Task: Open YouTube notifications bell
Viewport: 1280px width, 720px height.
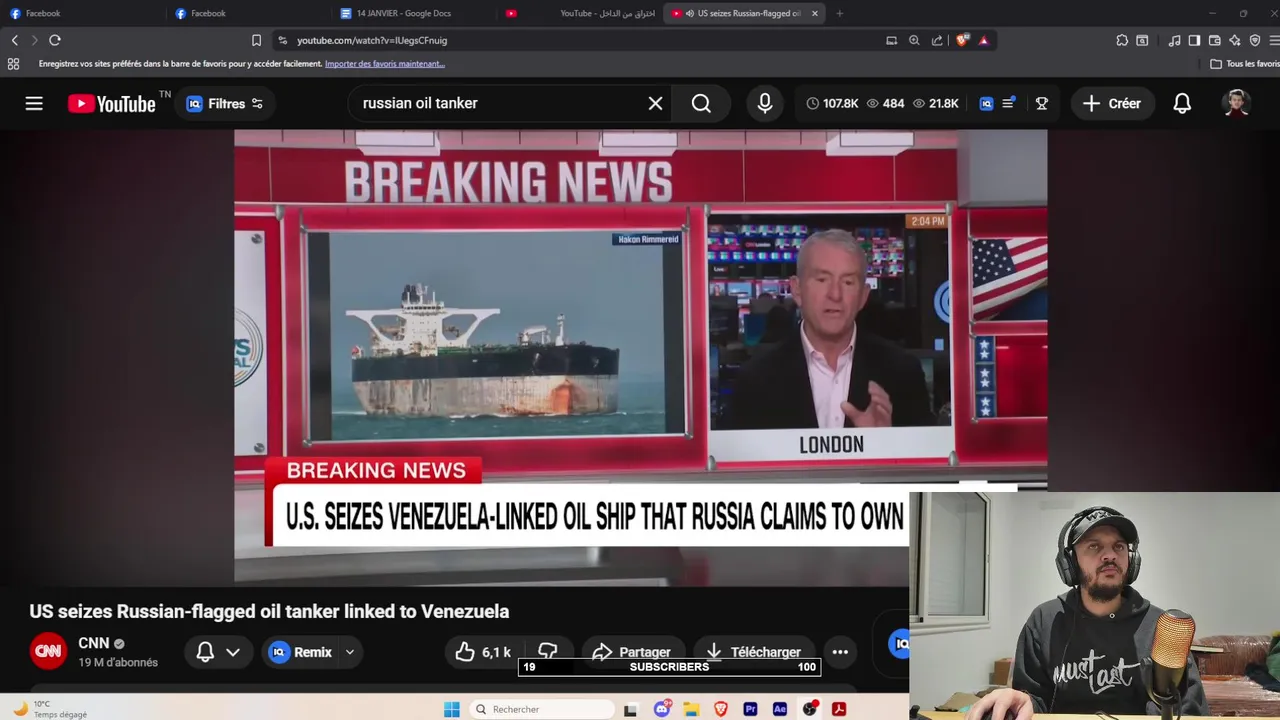Action: [1182, 103]
